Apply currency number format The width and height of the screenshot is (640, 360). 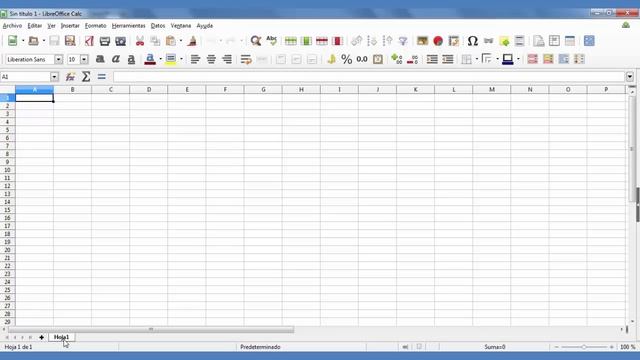pos(331,60)
